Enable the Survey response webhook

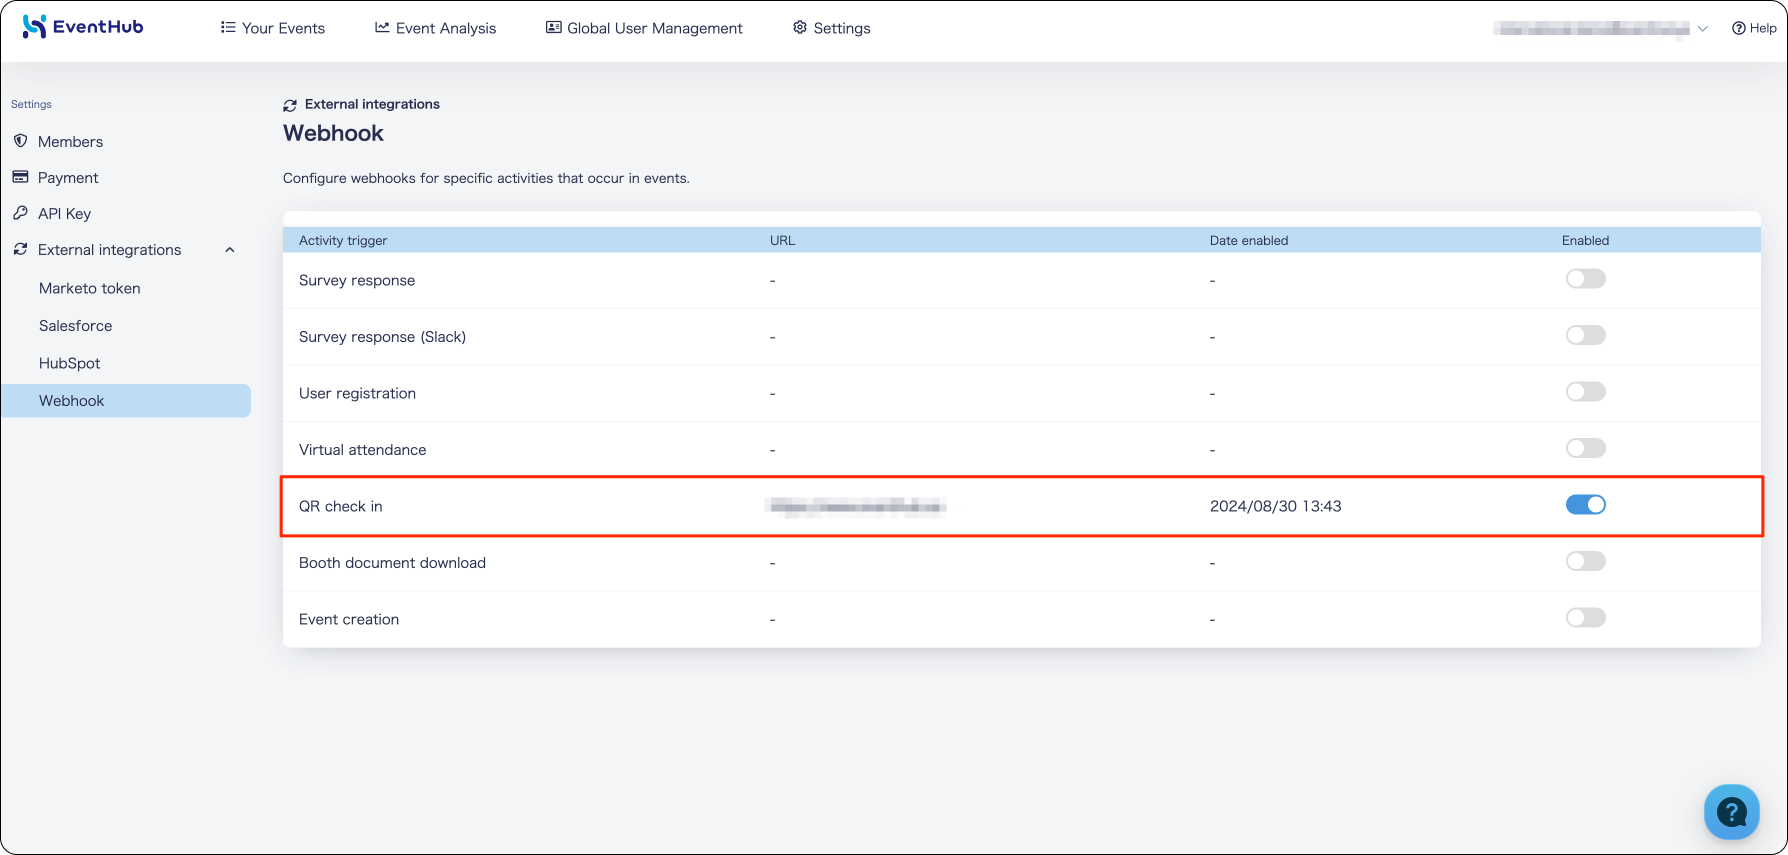point(1585,279)
